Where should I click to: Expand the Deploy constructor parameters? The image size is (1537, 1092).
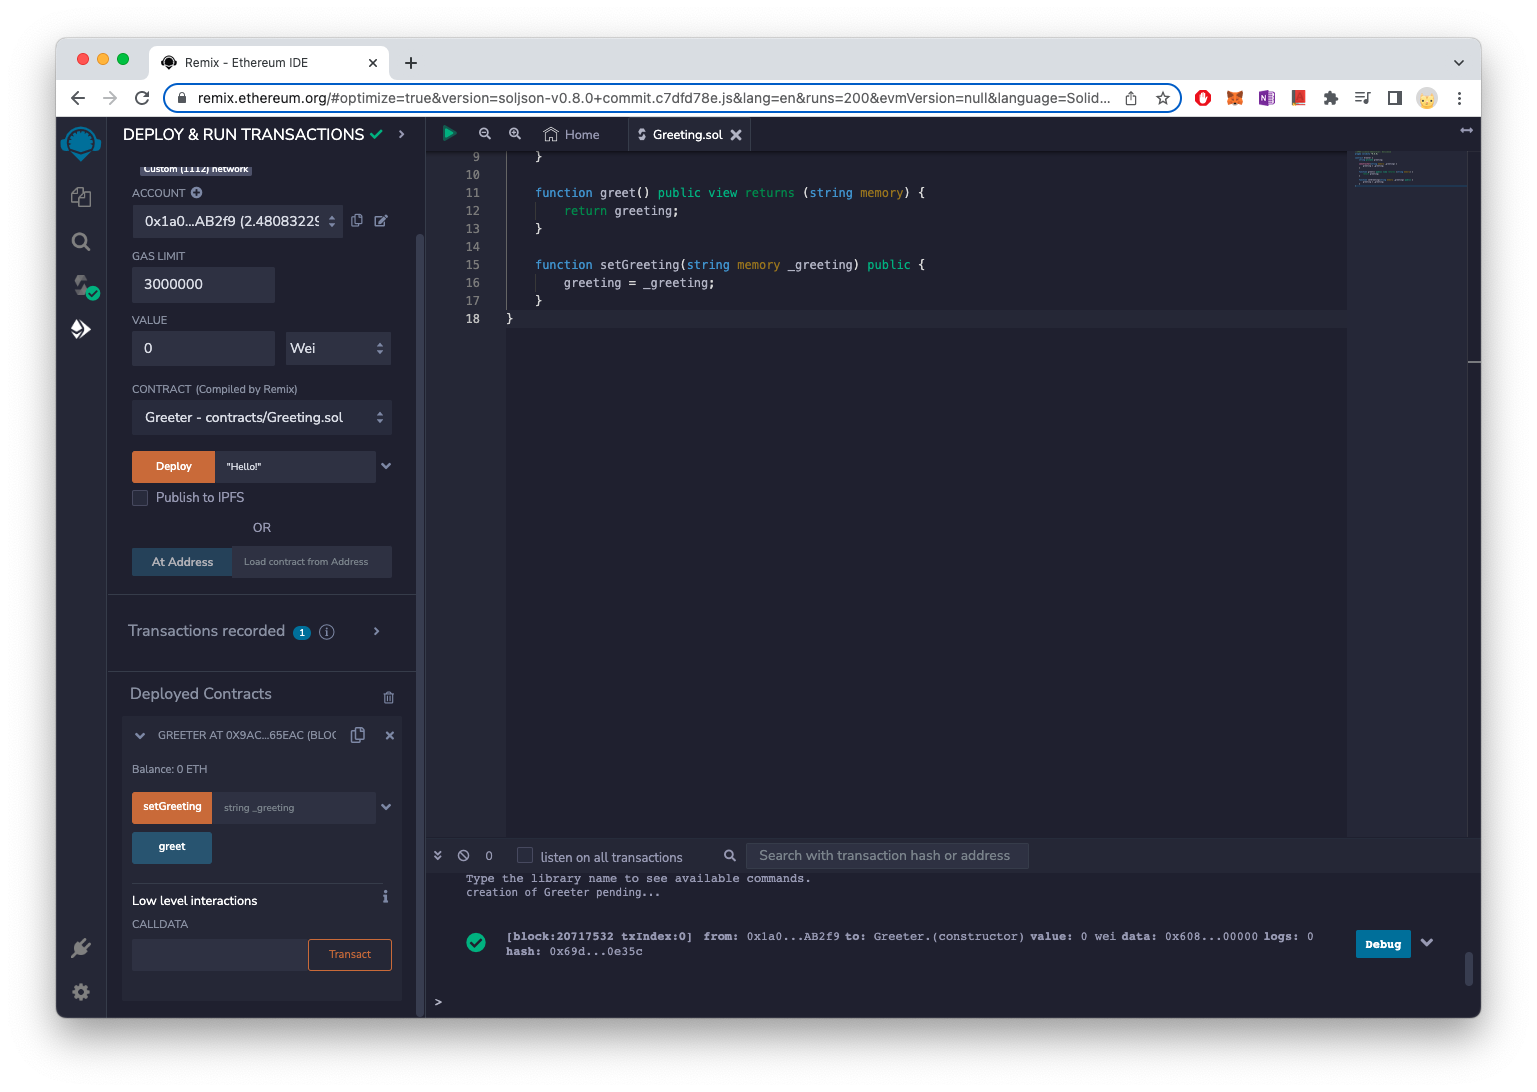(386, 466)
